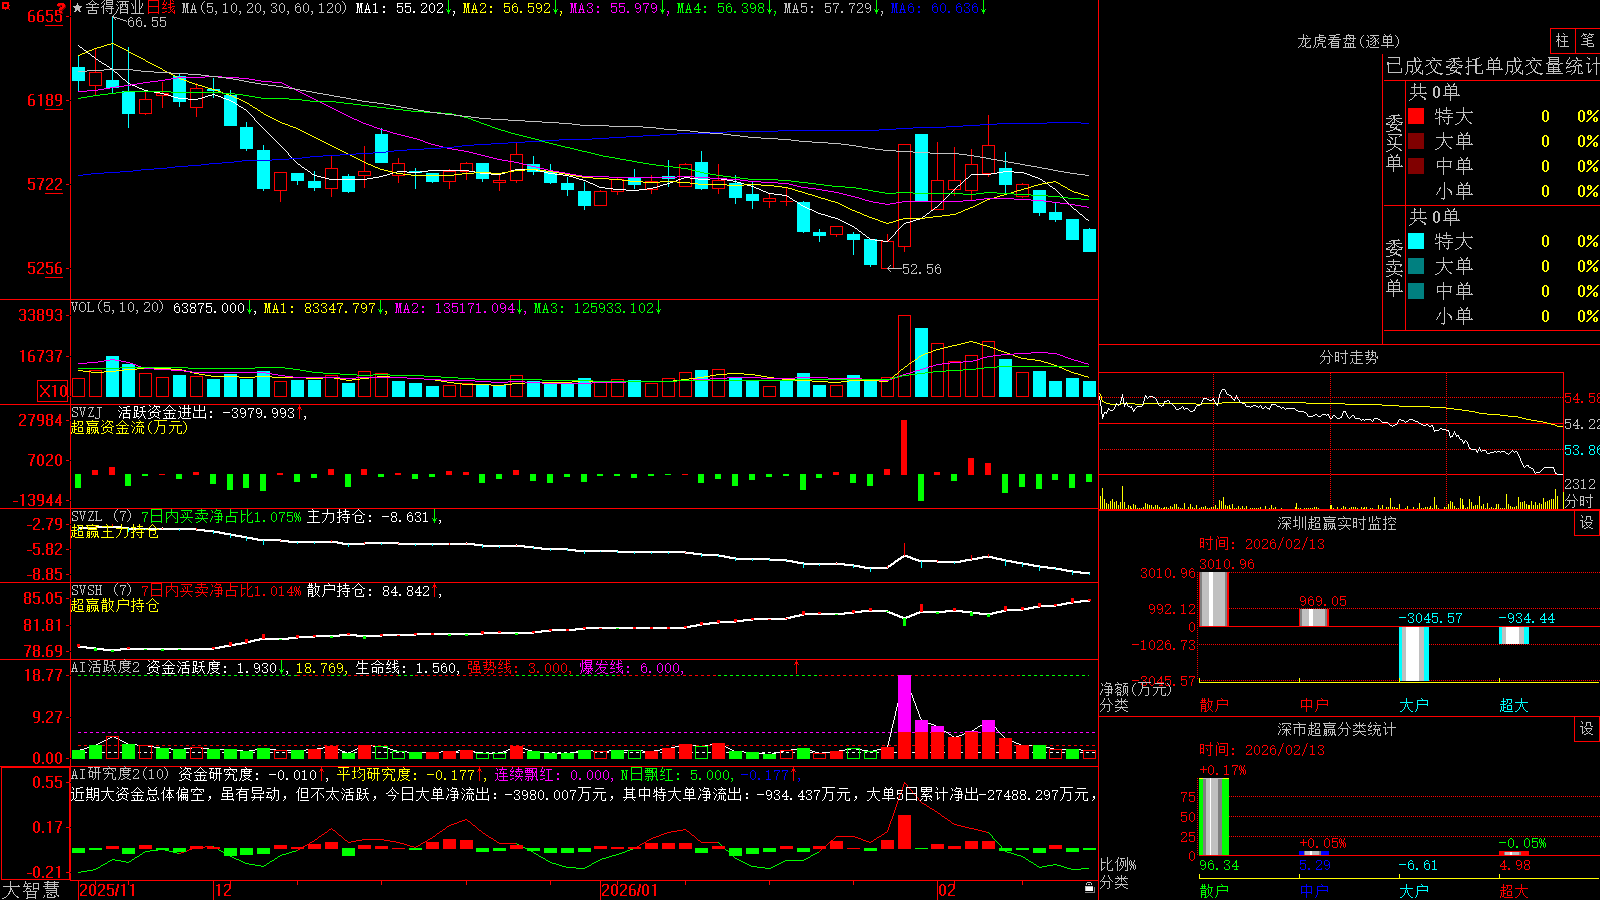This screenshot has width=1600, height=900.
Task: Click the 超赢主力持仓 label
Action: (115, 531)
